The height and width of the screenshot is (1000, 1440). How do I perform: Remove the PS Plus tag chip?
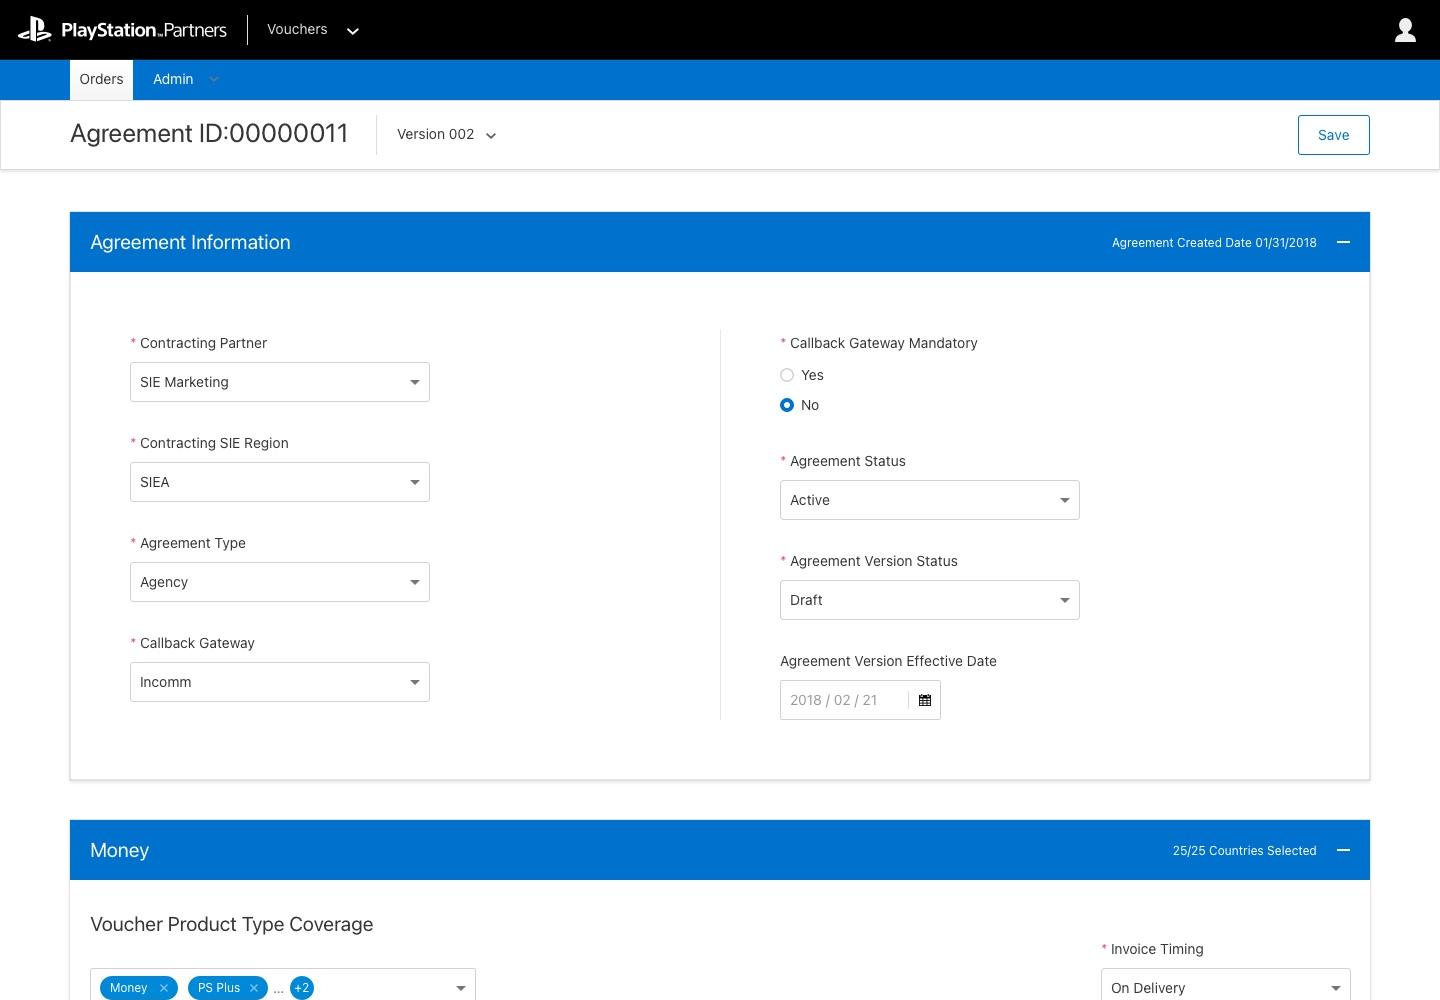click(x=254, y=988)
